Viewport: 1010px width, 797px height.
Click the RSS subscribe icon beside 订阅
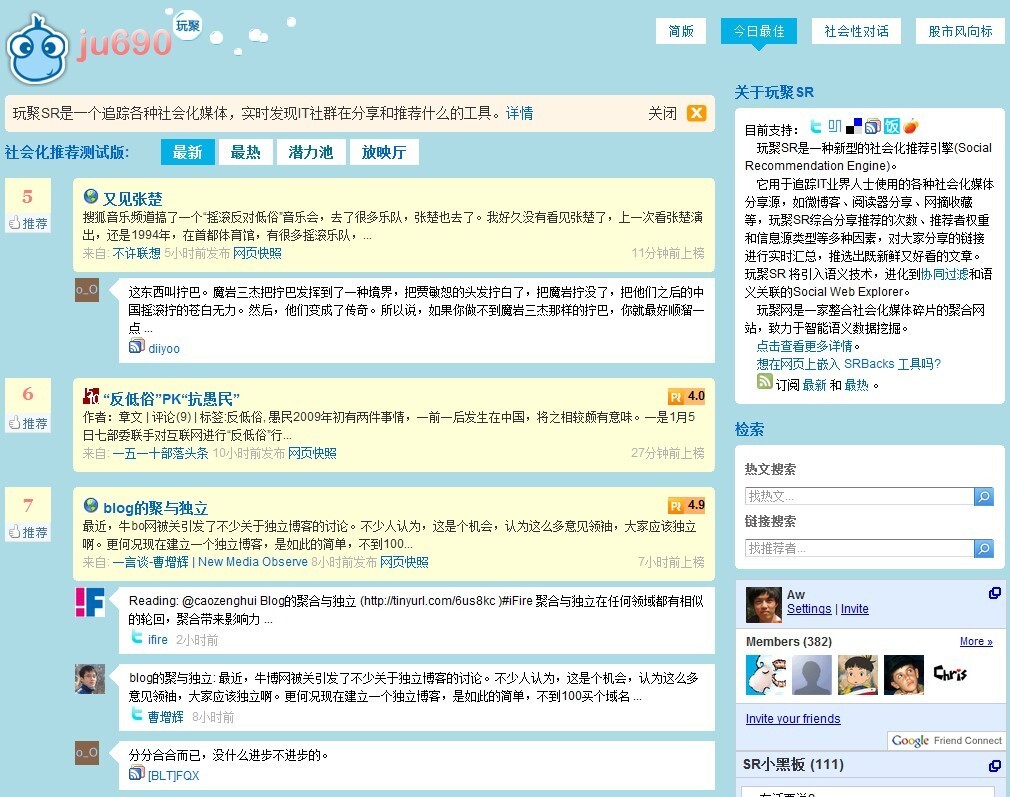tap(765, 382)
